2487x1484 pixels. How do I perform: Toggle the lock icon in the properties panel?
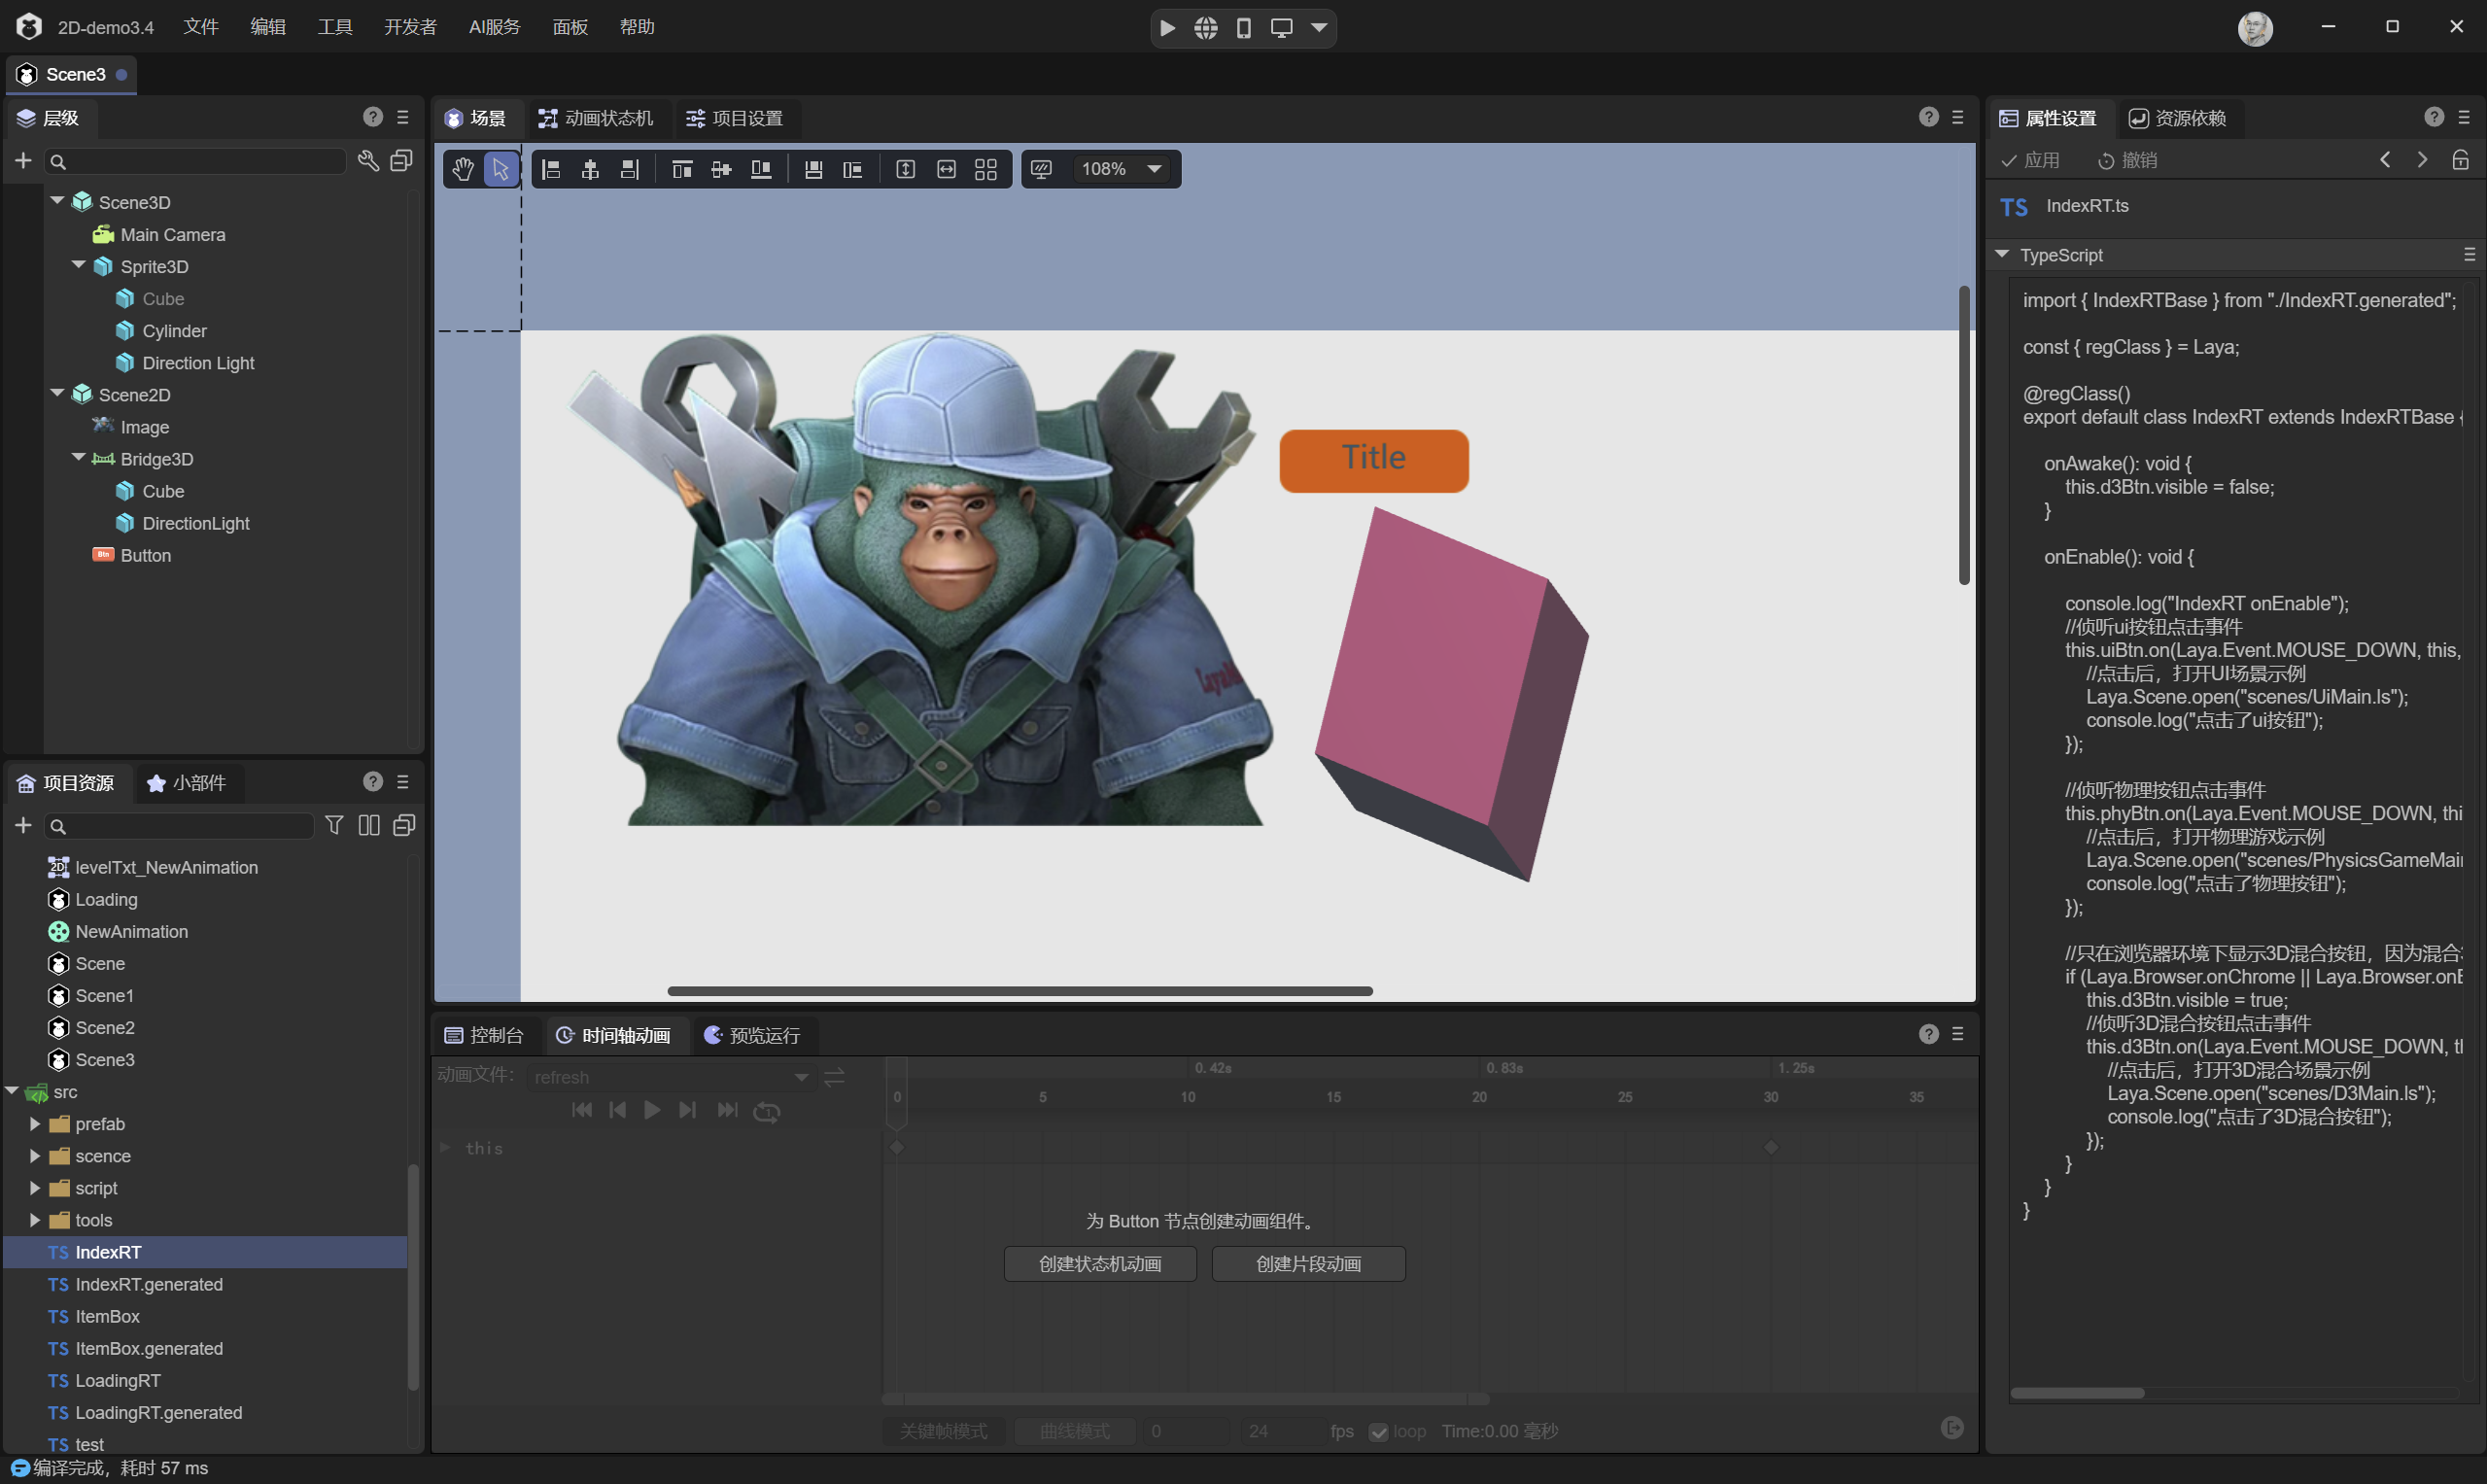pyautogui.click(x=2461, y=160)
